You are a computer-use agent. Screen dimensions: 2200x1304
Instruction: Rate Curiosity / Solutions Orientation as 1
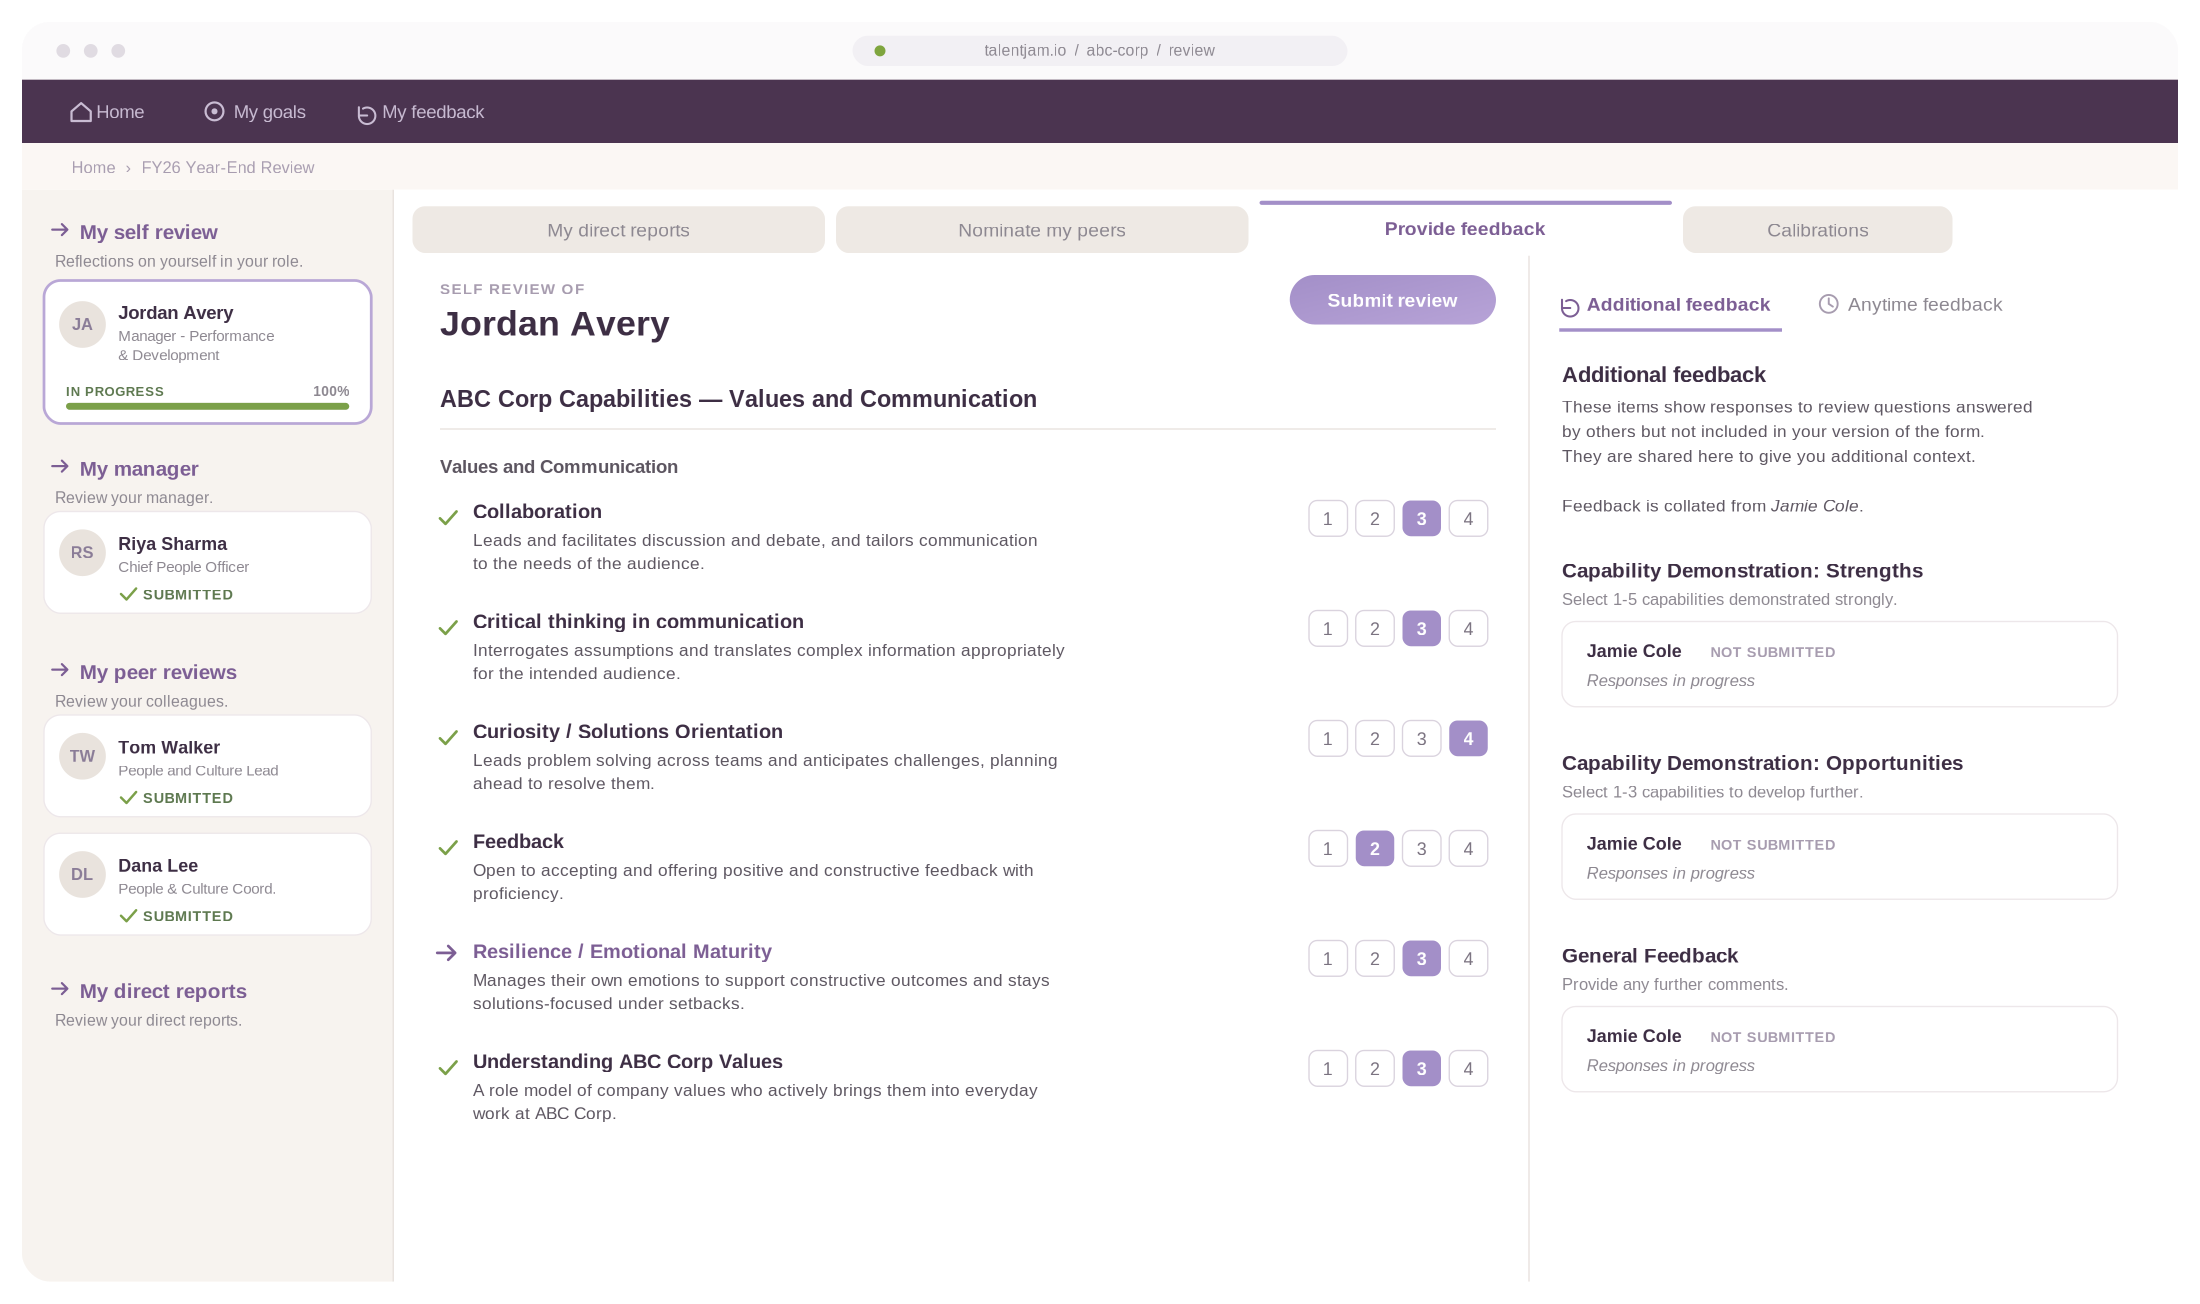pos(1328,739)
